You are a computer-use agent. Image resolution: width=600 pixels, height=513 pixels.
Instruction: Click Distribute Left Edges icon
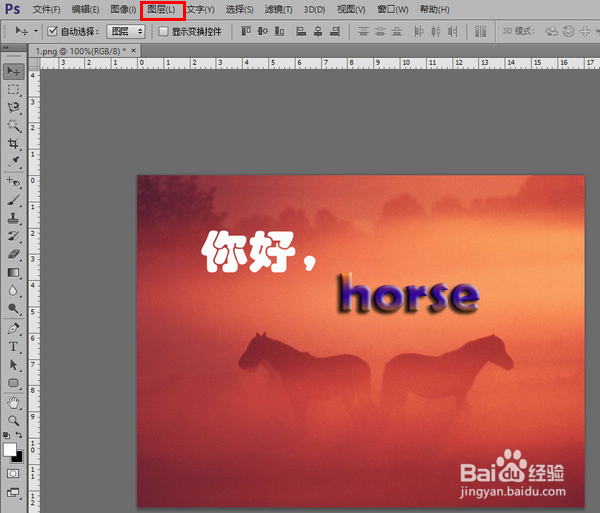[x=419, y=31]
